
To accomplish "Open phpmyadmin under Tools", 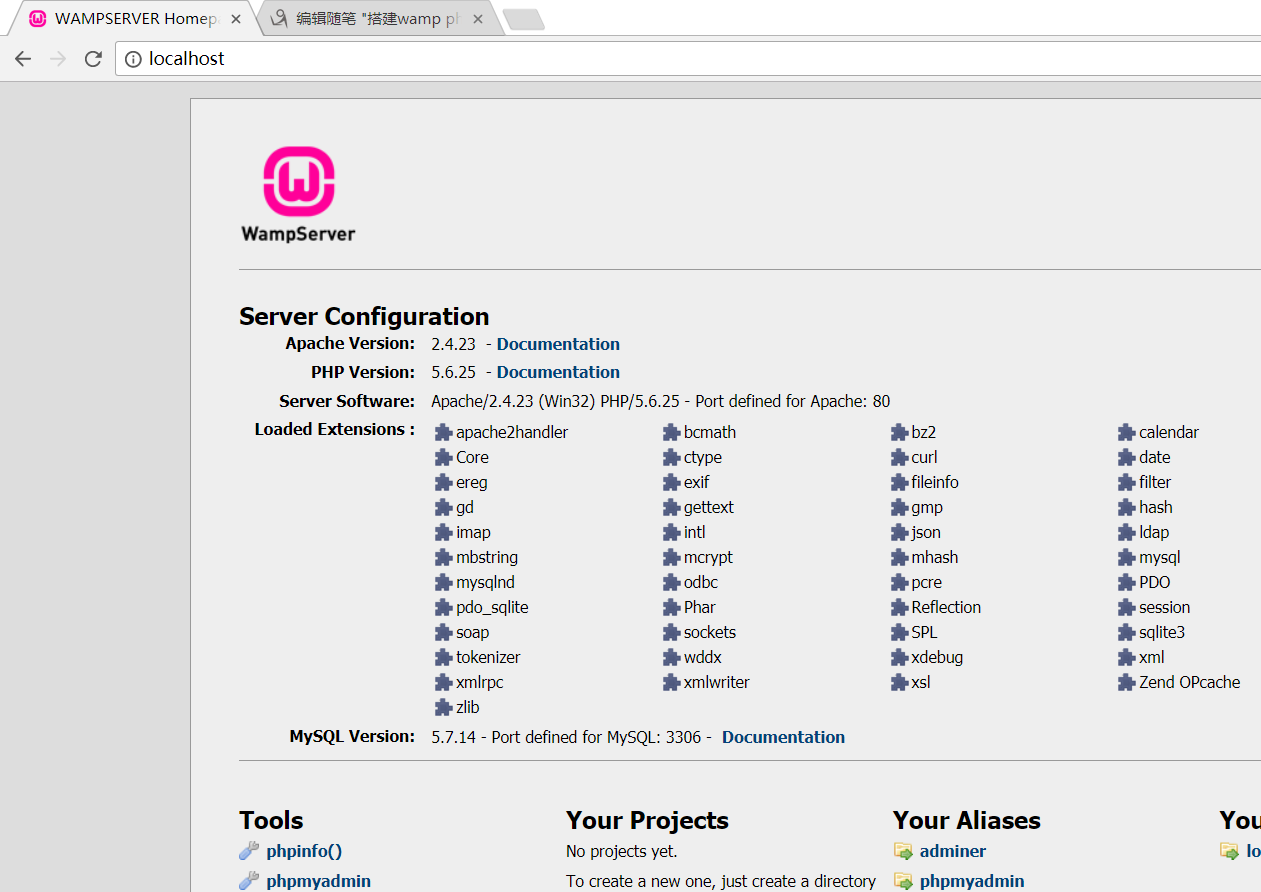I will [319, 881].
